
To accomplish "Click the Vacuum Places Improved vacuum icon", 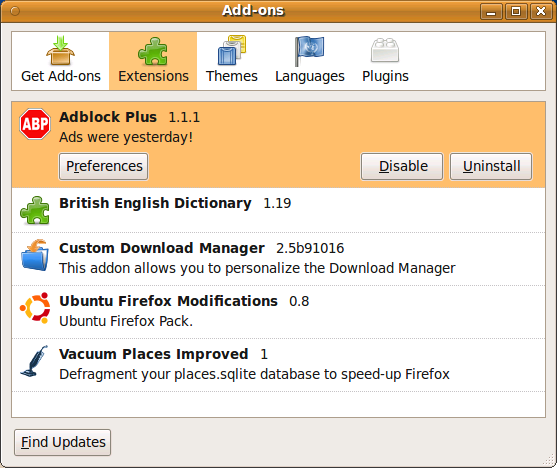I will pos(34,361).
